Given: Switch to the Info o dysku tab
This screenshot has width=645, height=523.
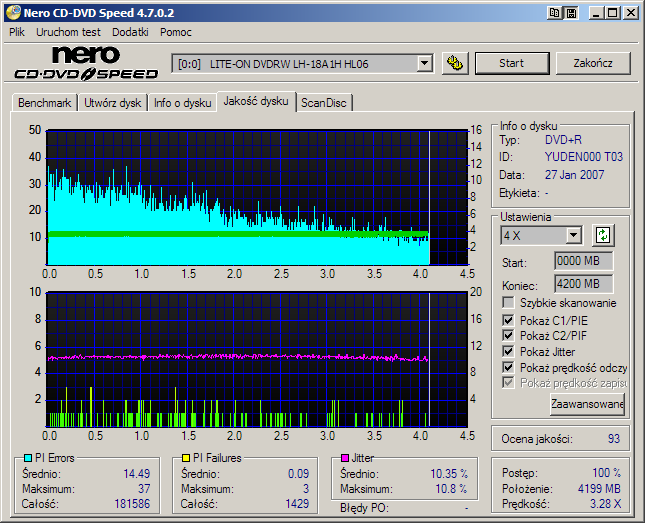Looking at the screenshot, I should point(183,103).
